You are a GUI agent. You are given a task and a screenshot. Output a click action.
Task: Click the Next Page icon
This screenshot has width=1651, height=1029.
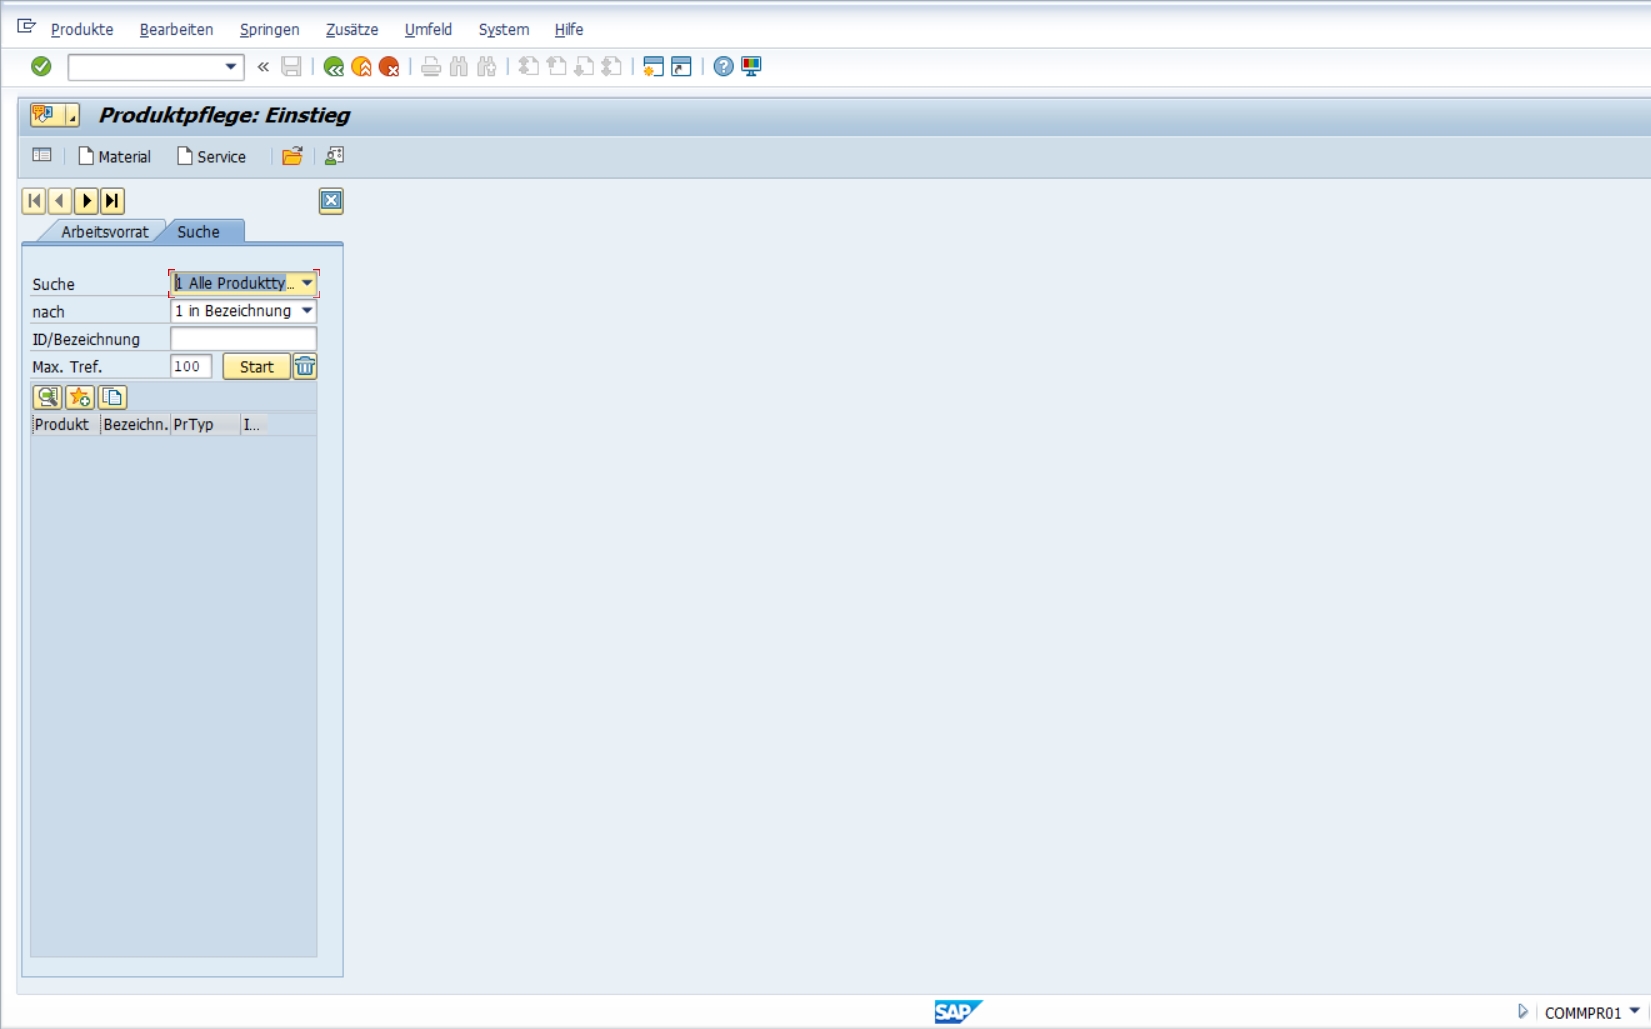pyautogui.click(x=584, y=67)
